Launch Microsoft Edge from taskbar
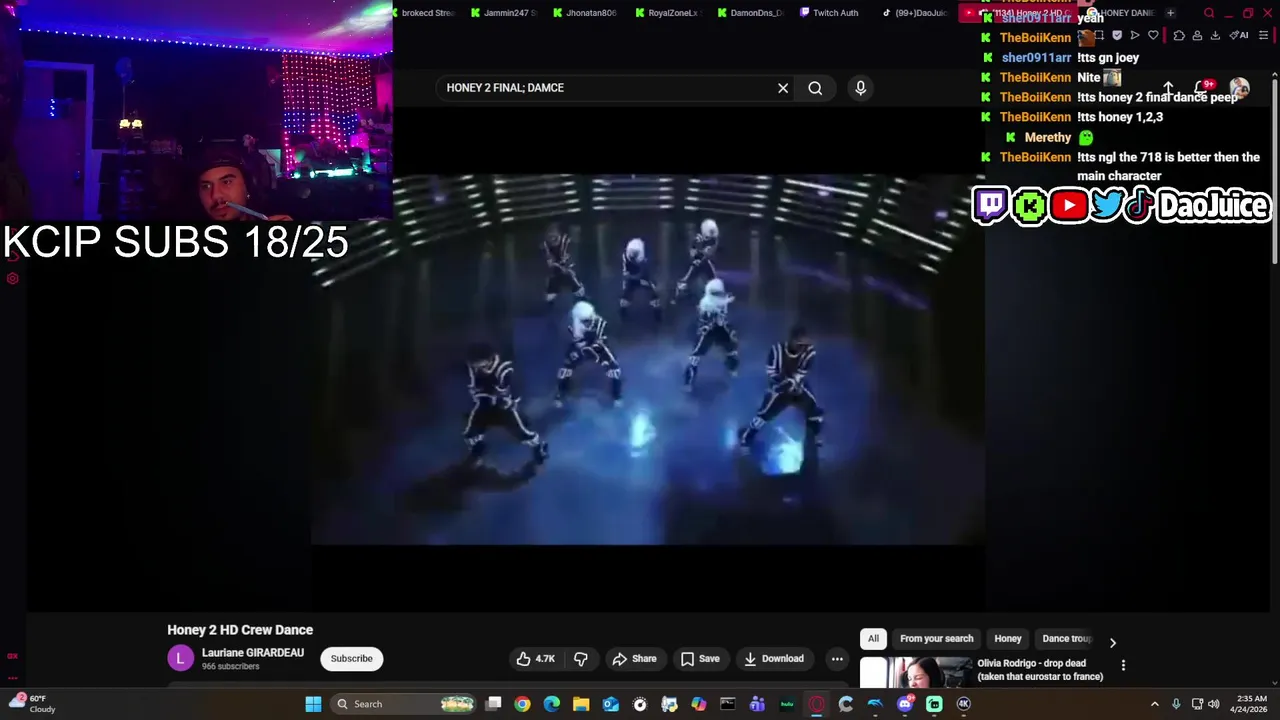This screenshot has height=720, width=1280. point(552,704)
